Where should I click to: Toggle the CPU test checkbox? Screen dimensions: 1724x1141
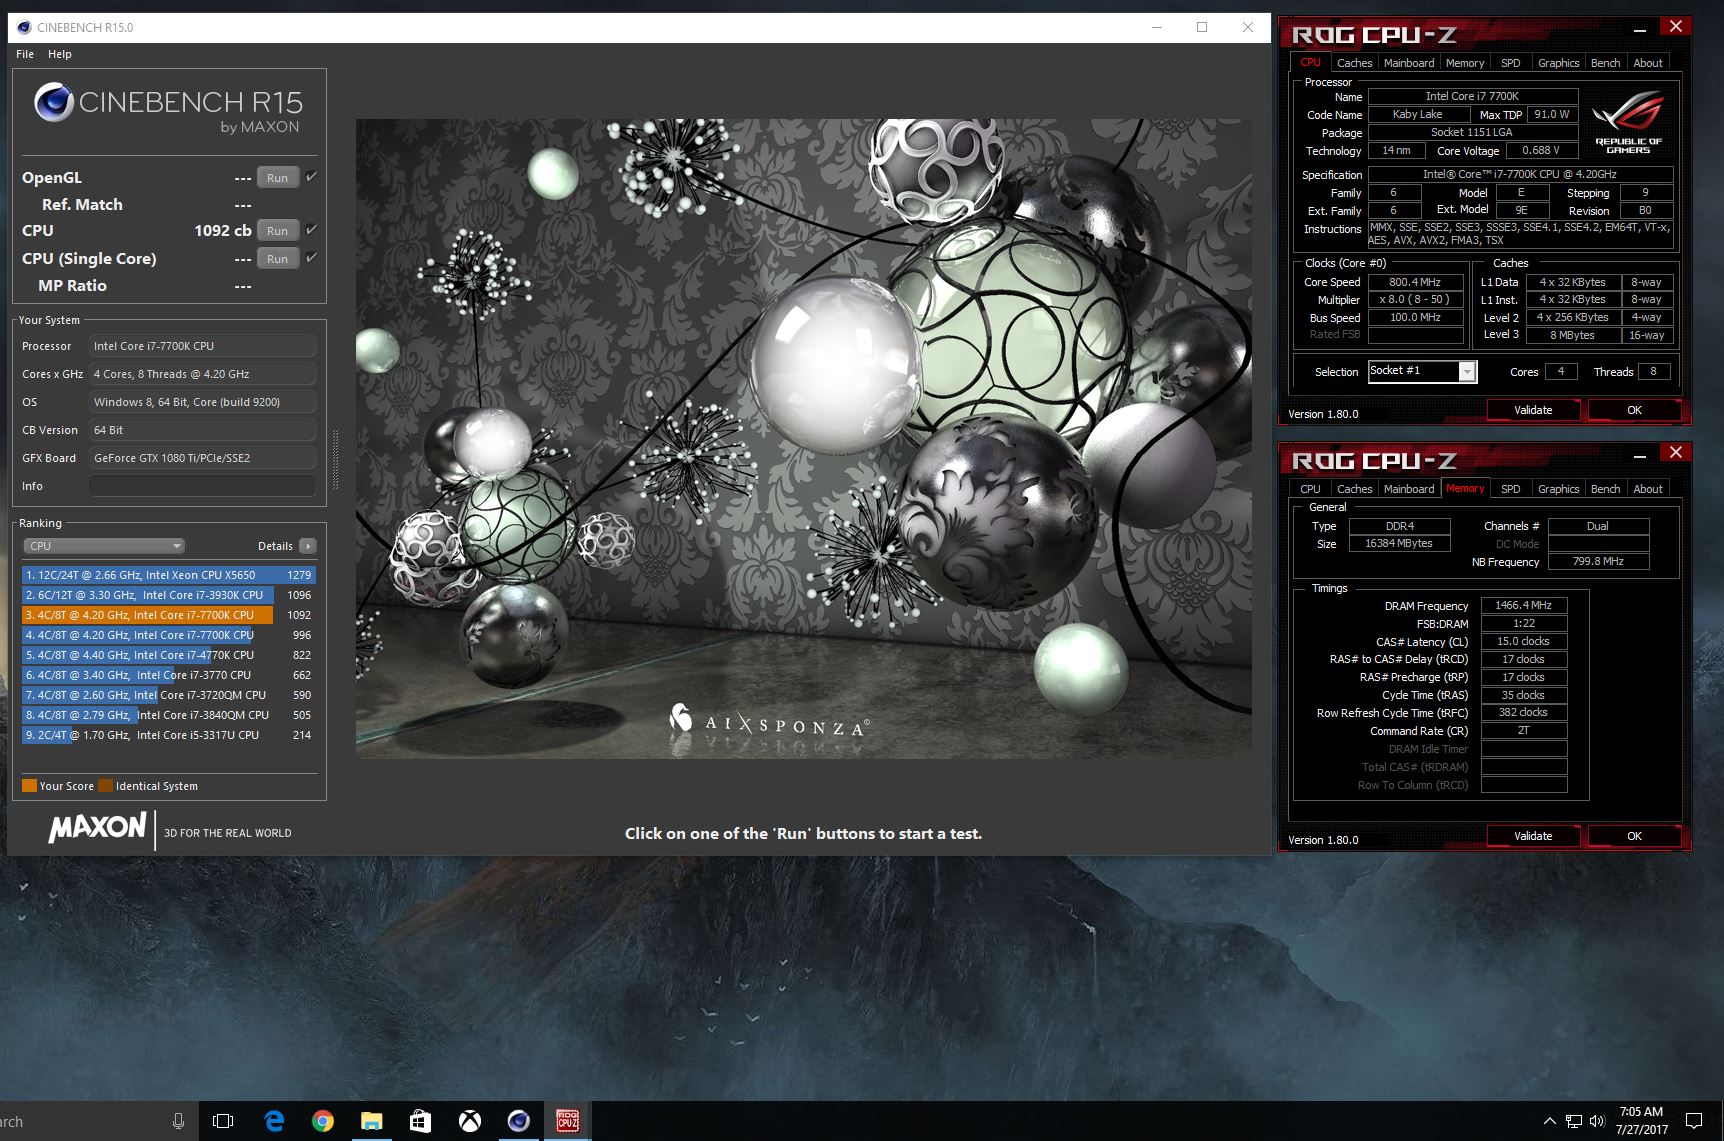311,230
